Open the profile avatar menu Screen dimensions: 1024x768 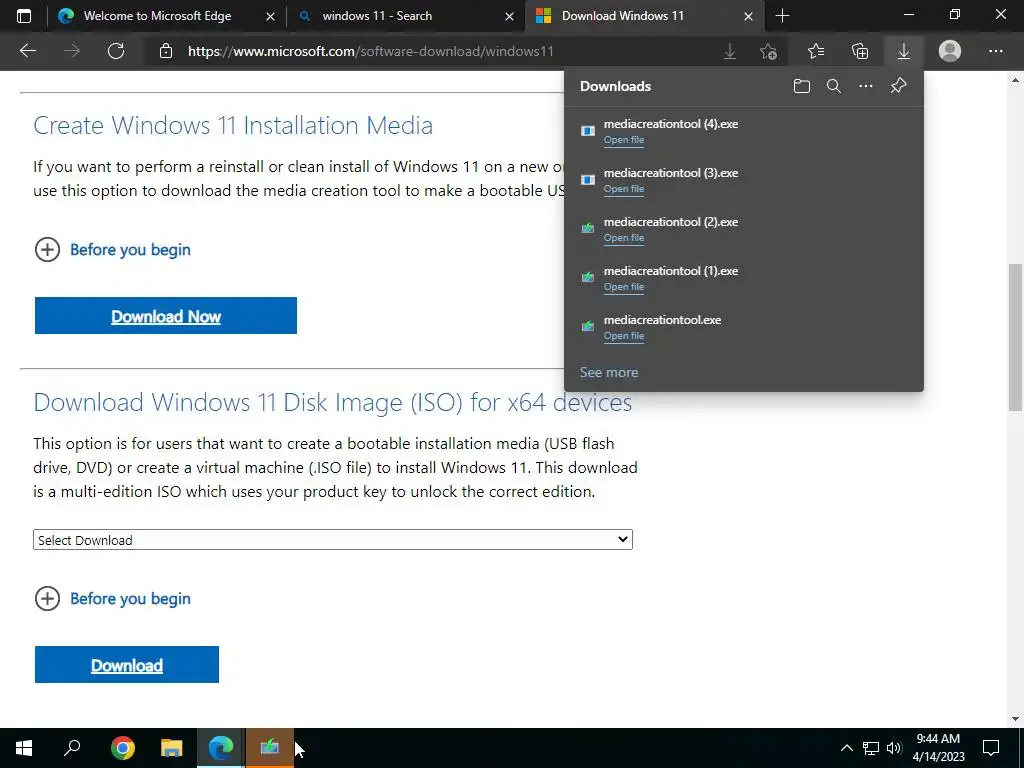[950, 51]
